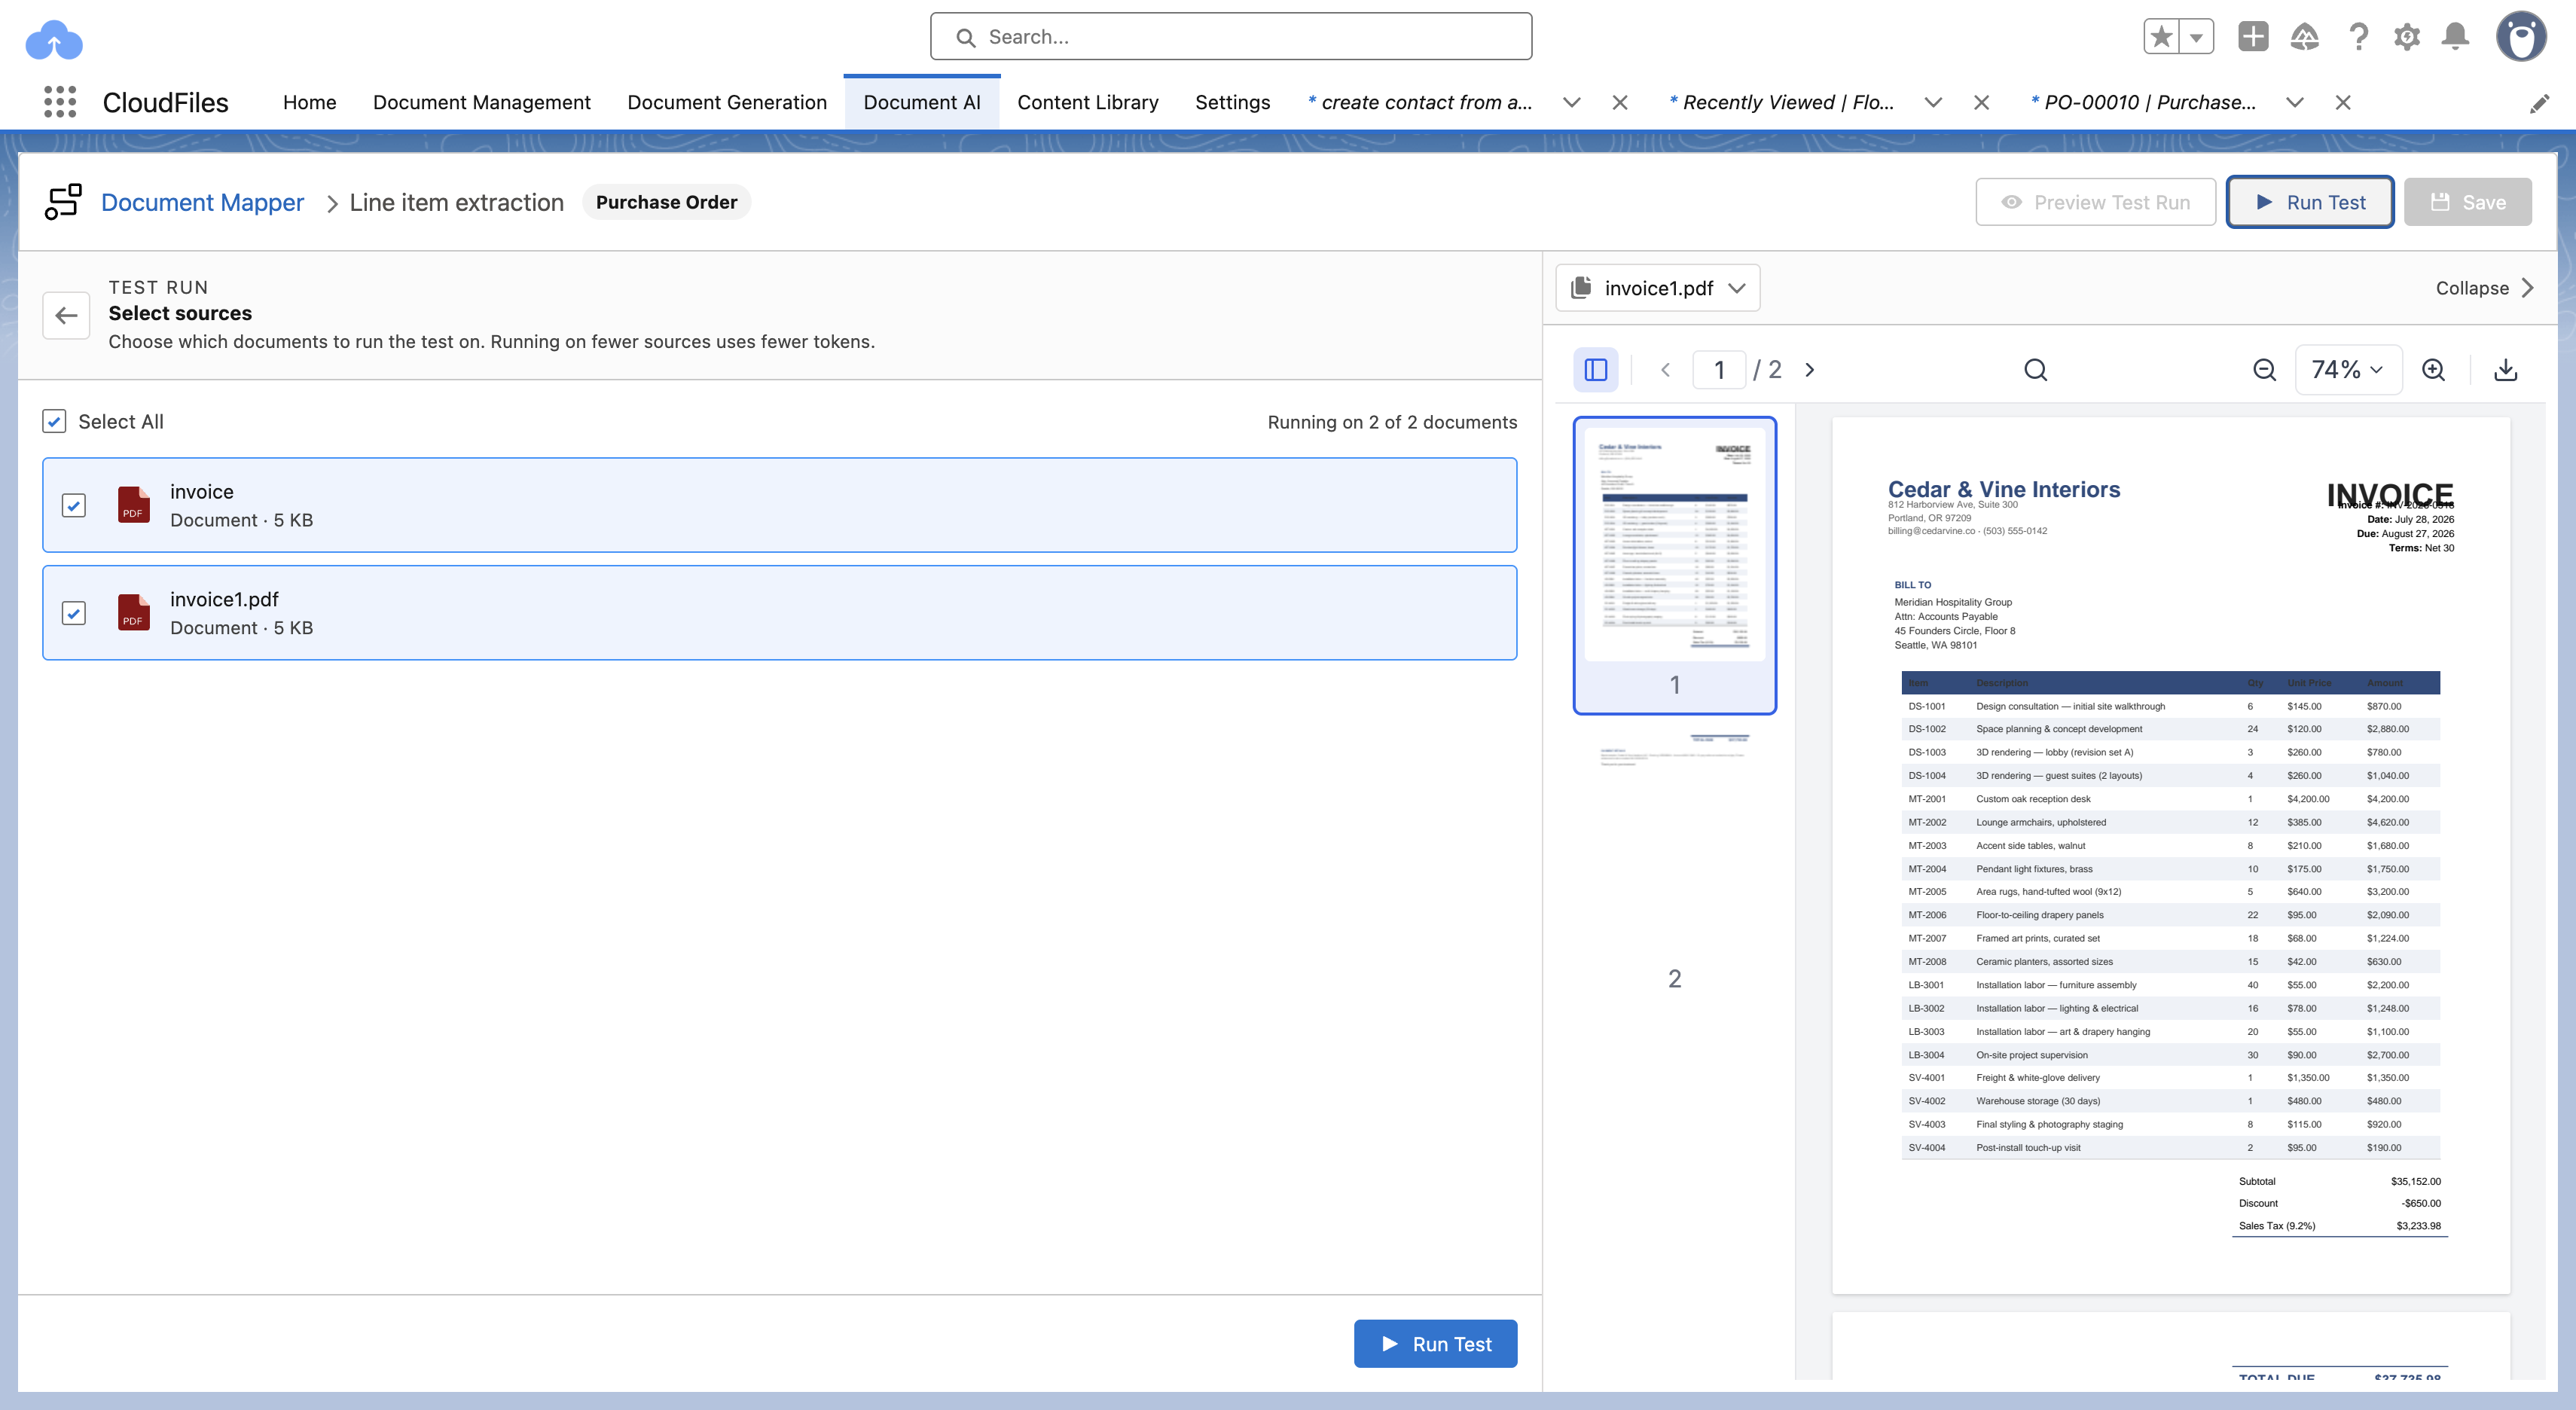Uncheck the invoice1.pdf document checkbox

pyautogui.click(x=74, y=614)
